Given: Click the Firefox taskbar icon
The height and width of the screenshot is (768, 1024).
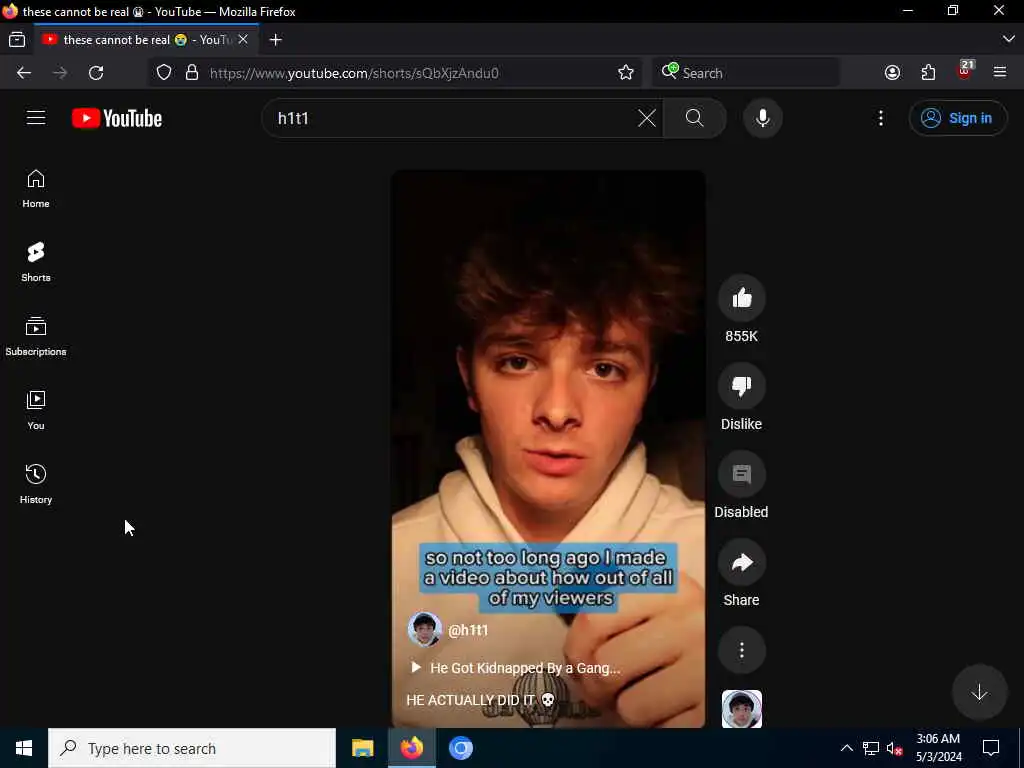Looking at the screenshot, I should tap(411, 748).
